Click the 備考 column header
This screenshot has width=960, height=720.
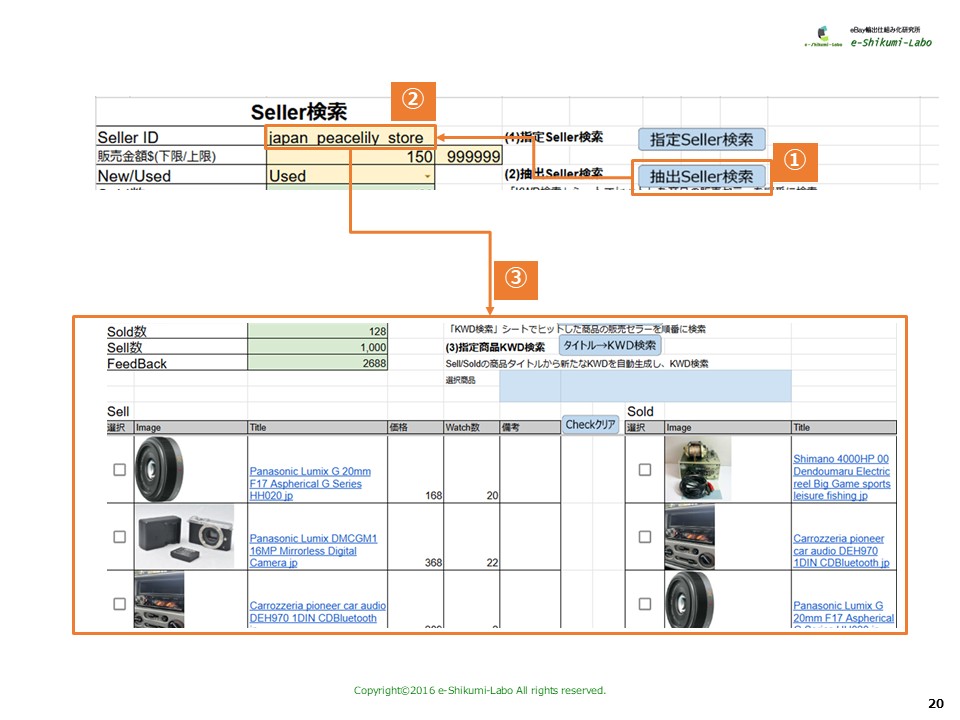(x=530, y=427)
